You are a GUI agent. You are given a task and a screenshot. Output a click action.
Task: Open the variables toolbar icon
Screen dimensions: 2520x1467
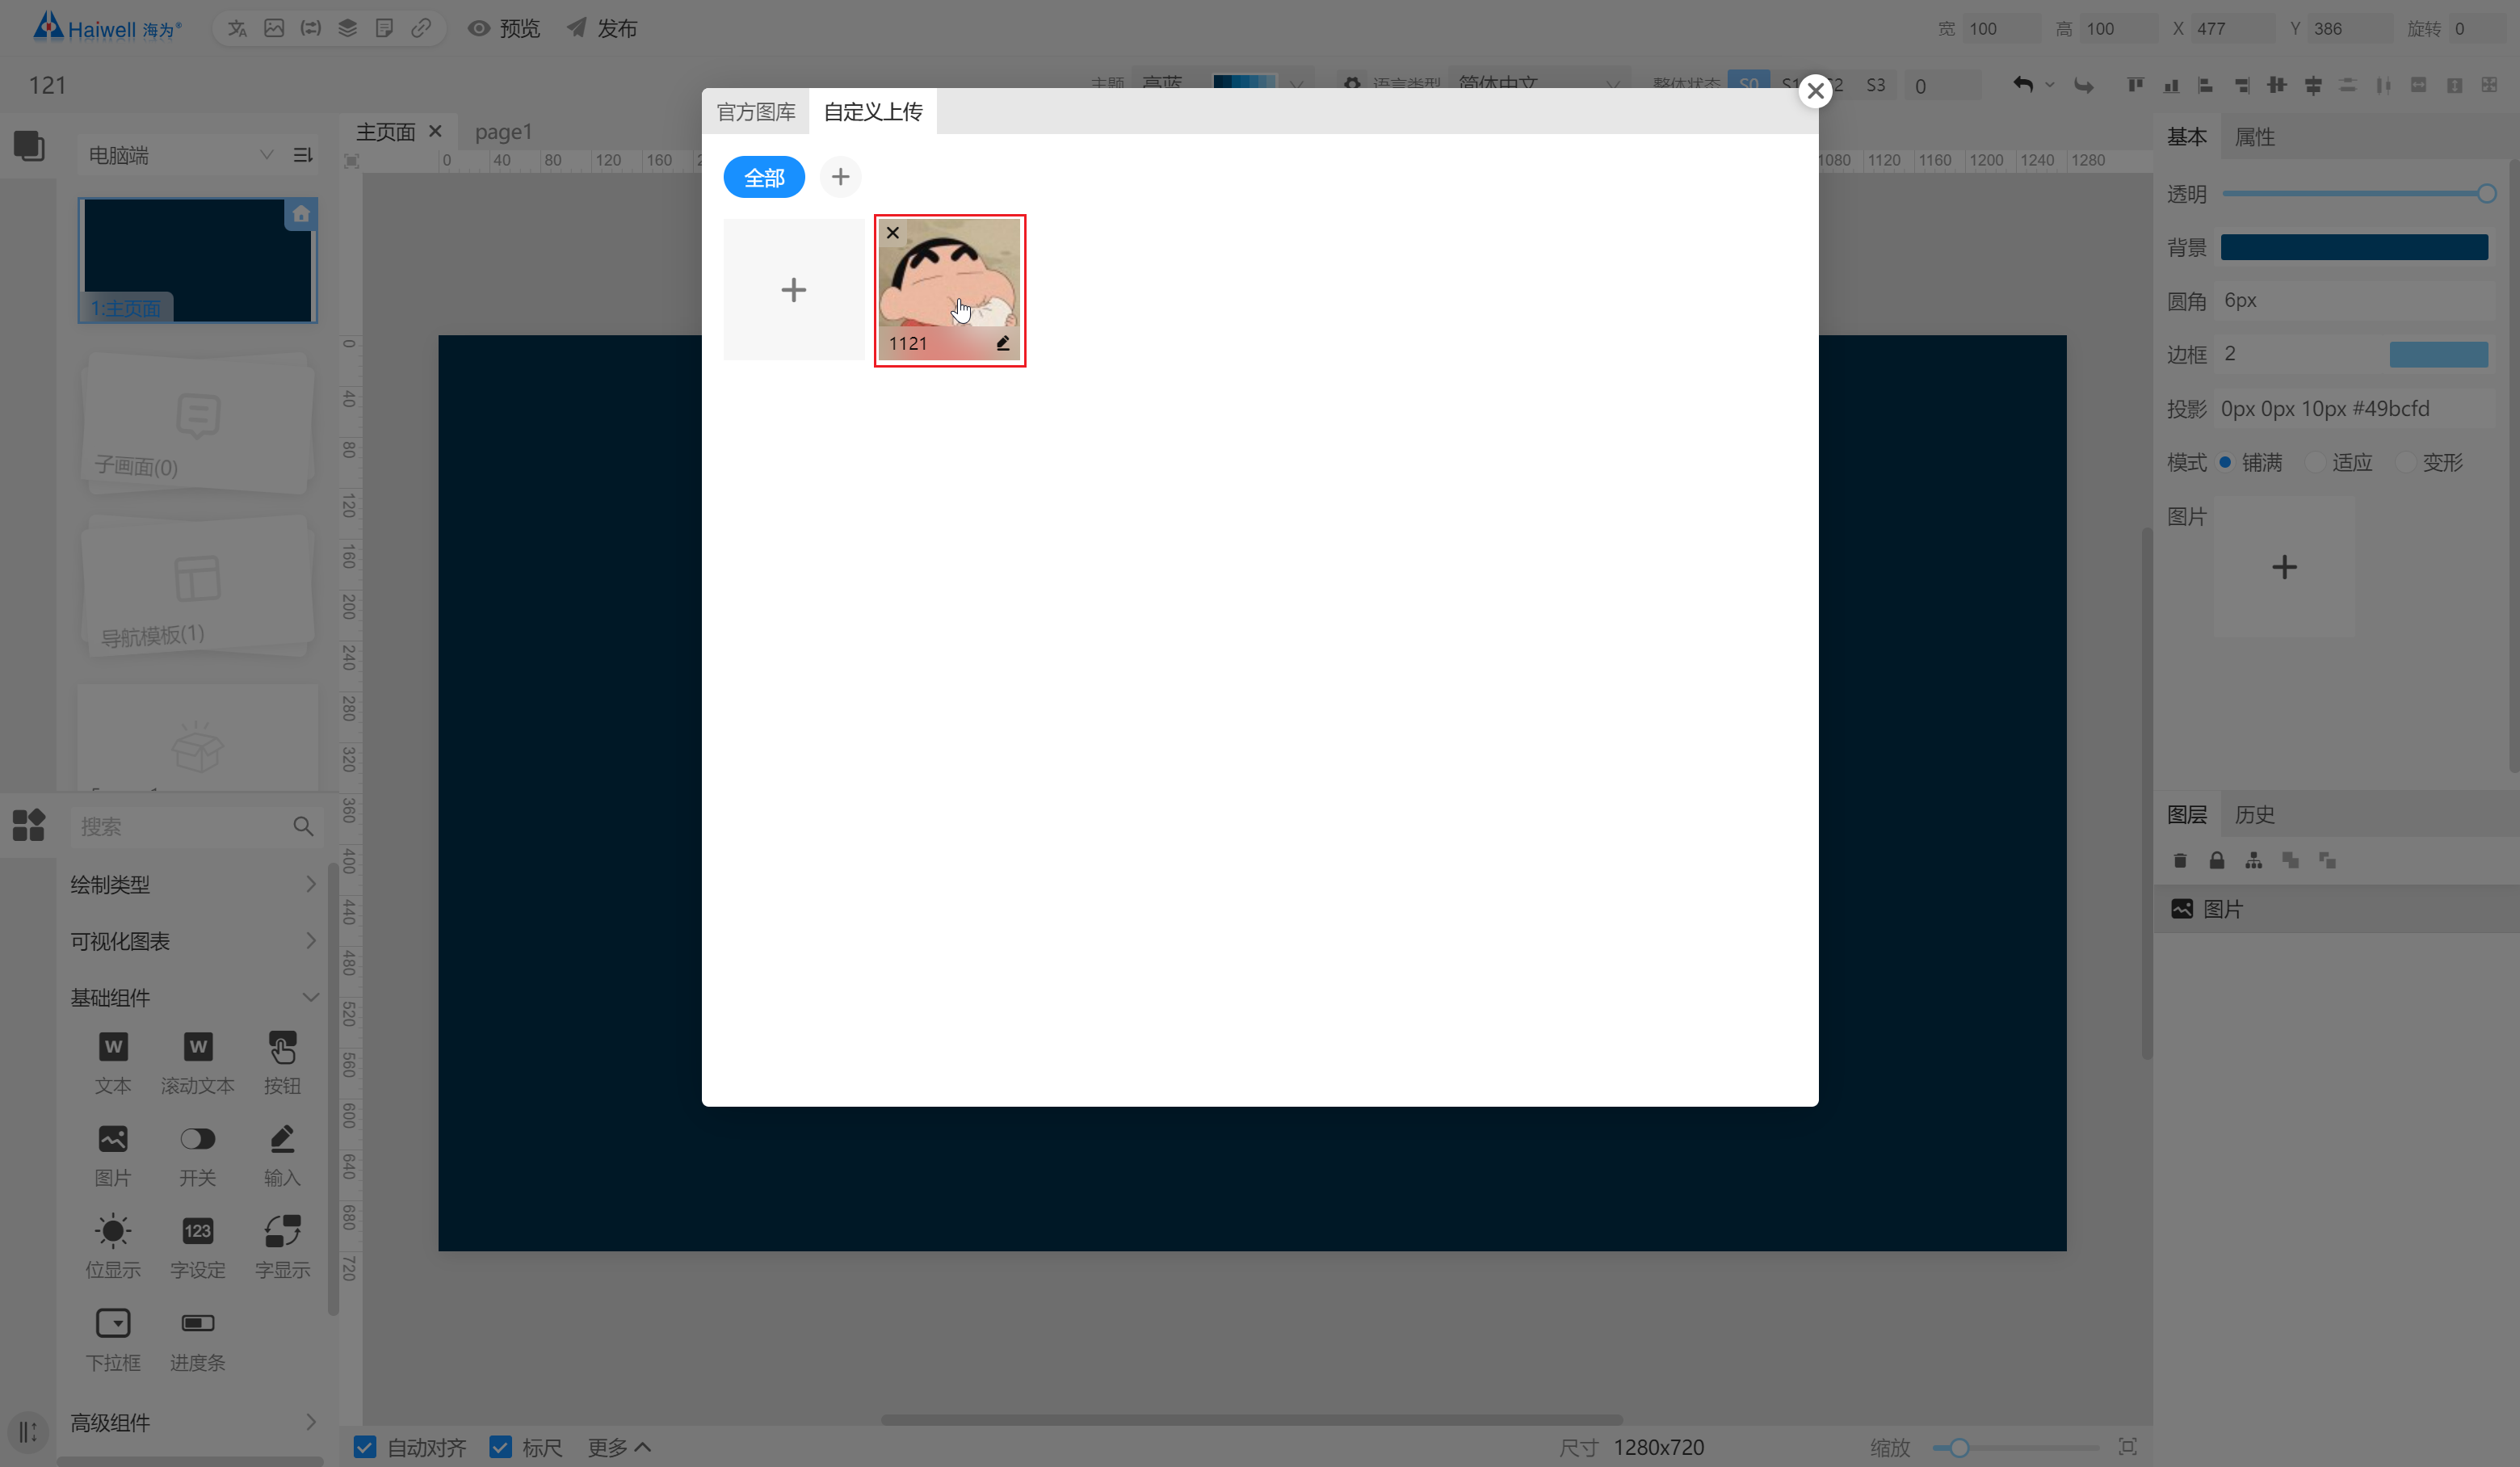click(x=311, y=28)
